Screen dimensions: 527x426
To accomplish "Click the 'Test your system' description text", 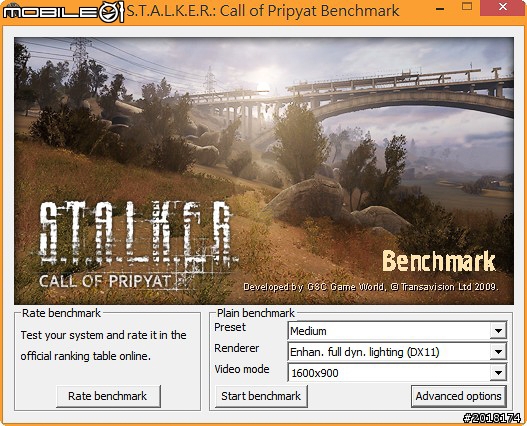I will pyautogui.click(x=103, y=345).
